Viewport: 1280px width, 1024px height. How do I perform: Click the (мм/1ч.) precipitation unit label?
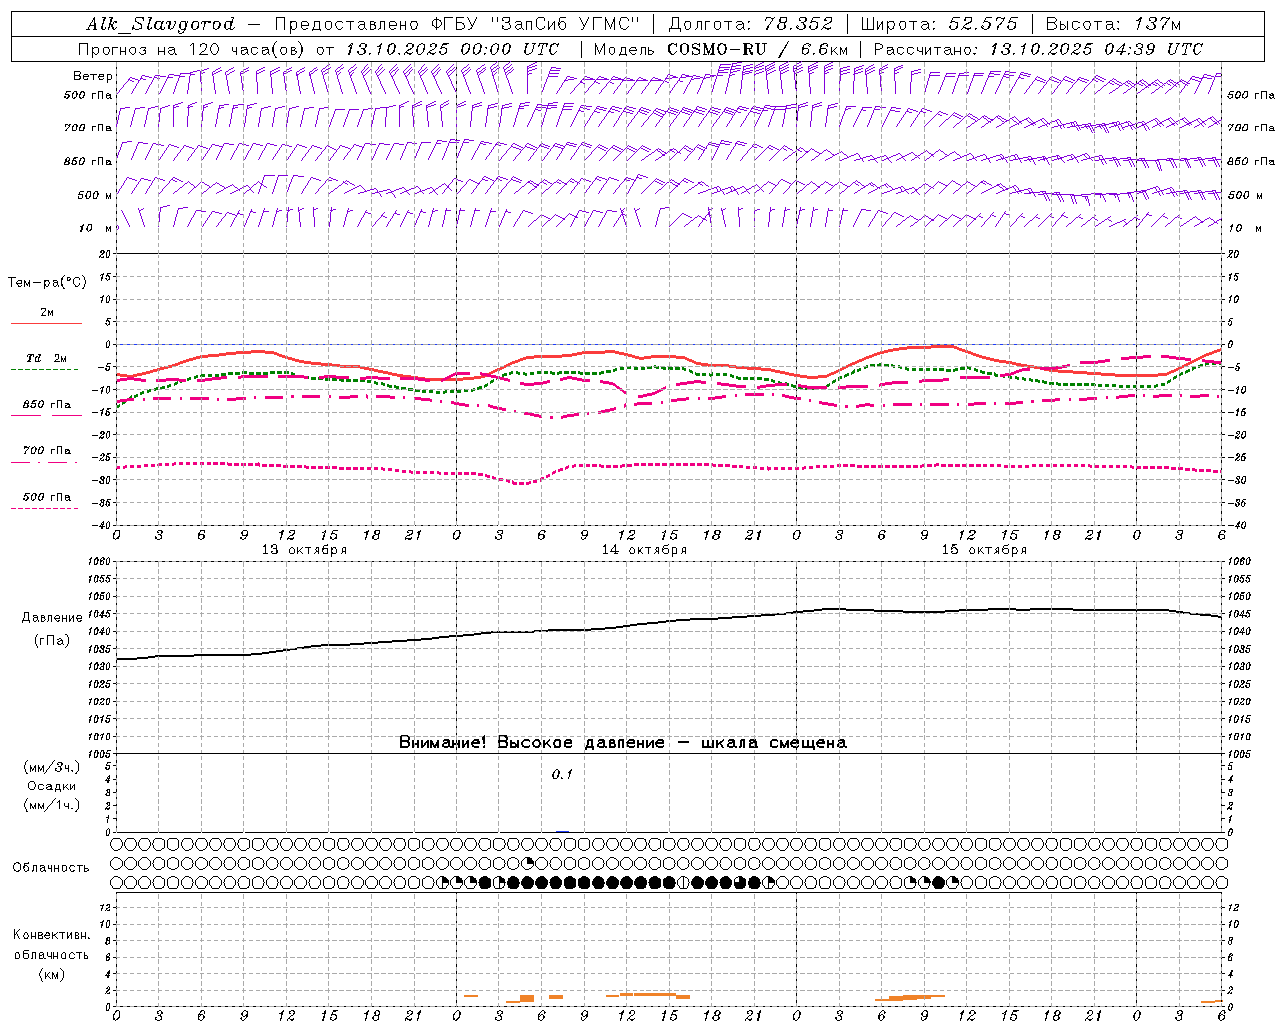click(x=52, y=805)
